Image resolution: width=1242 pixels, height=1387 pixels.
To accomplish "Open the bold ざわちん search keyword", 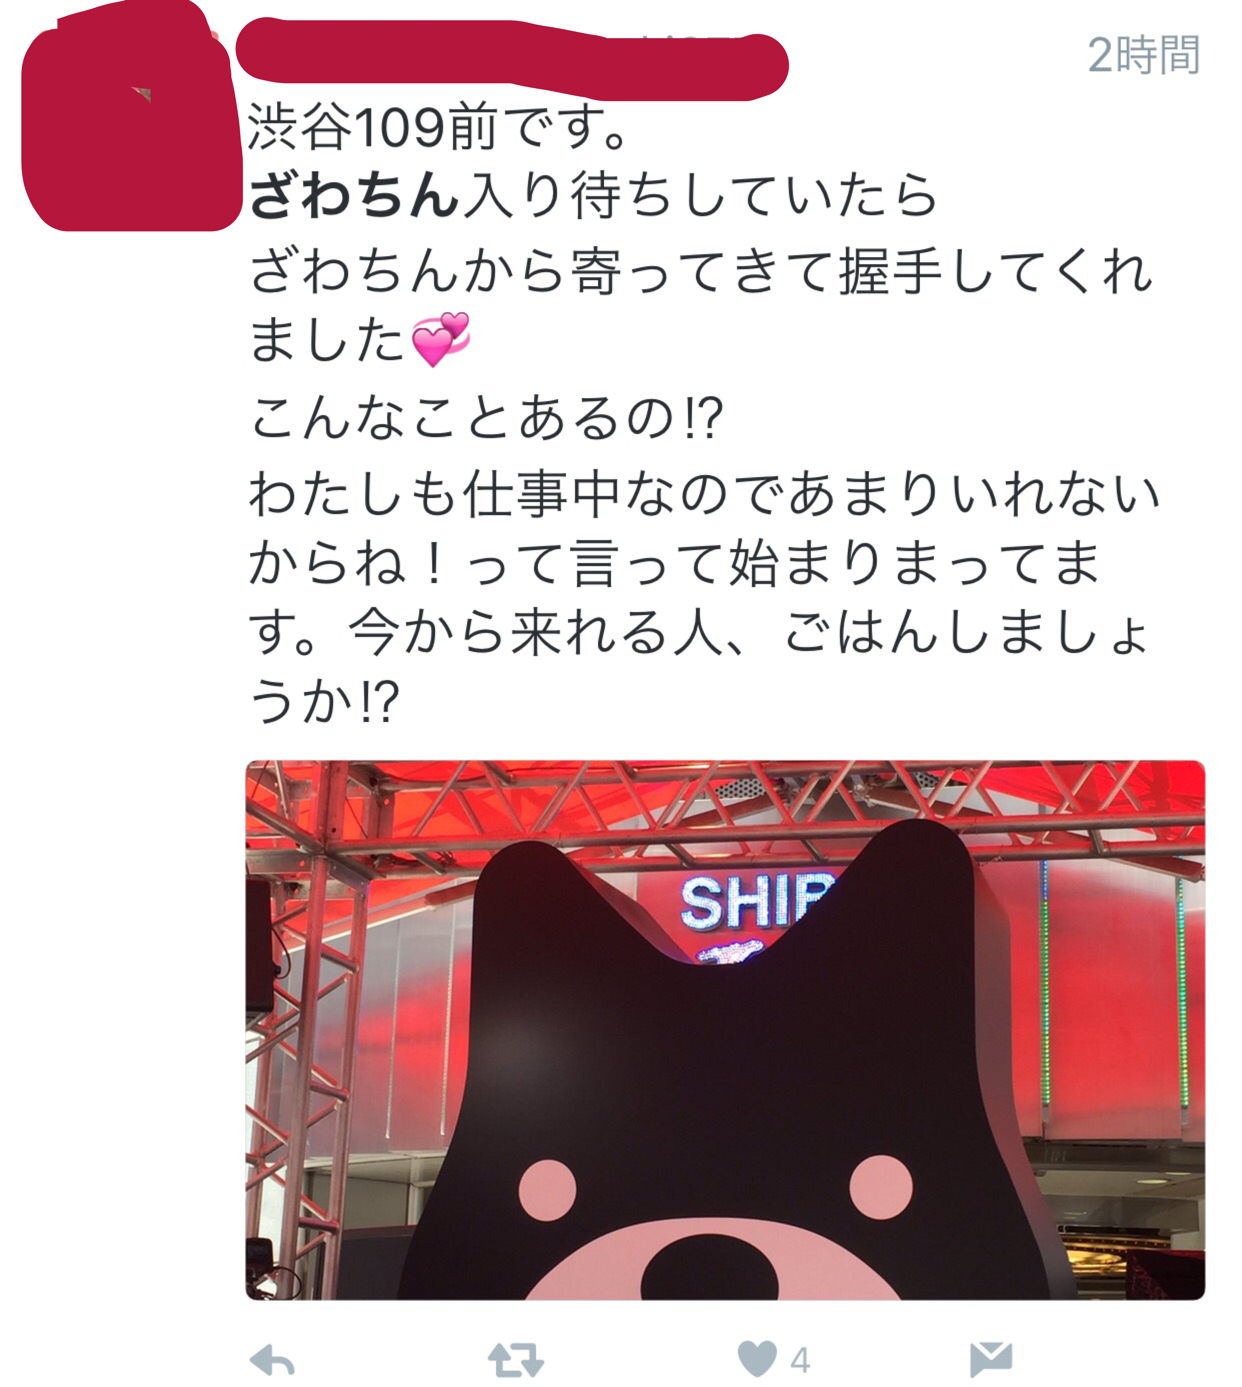I will click(354, 194).
